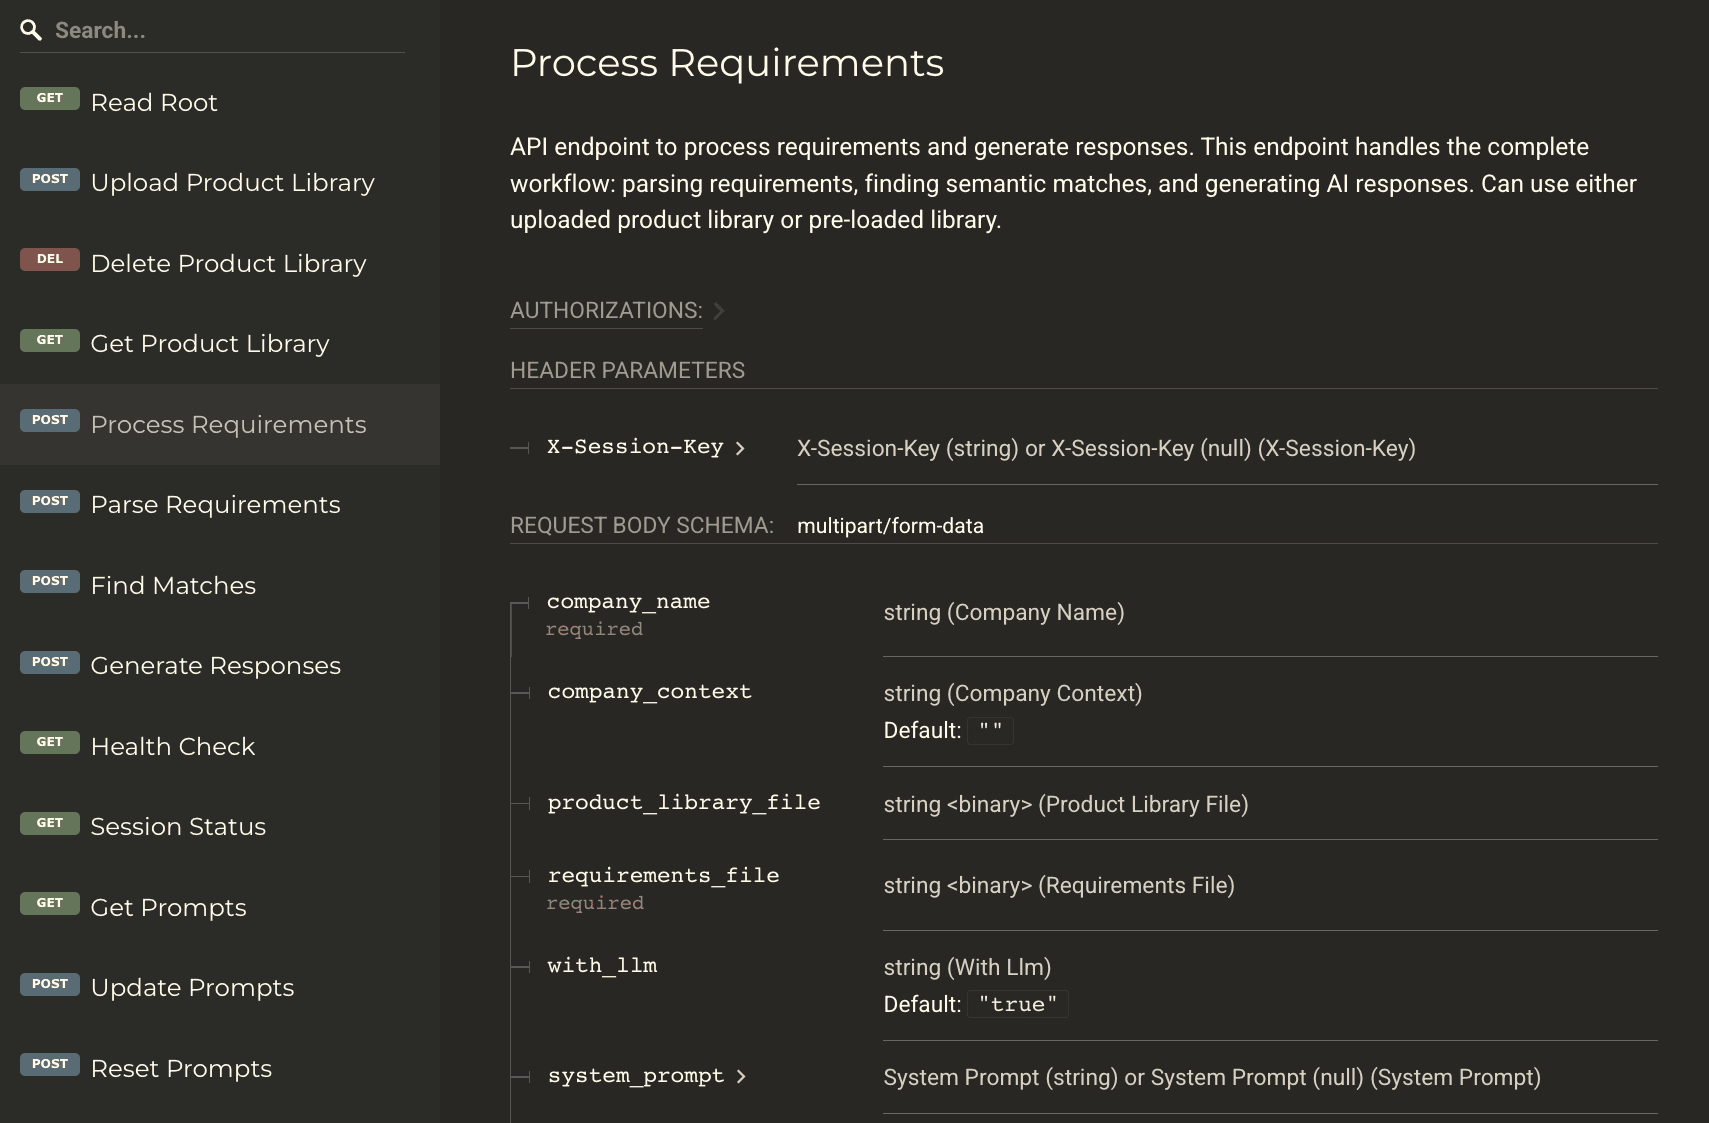Click the HEADER PARAMETERS section label

click(x=627, y=371)
